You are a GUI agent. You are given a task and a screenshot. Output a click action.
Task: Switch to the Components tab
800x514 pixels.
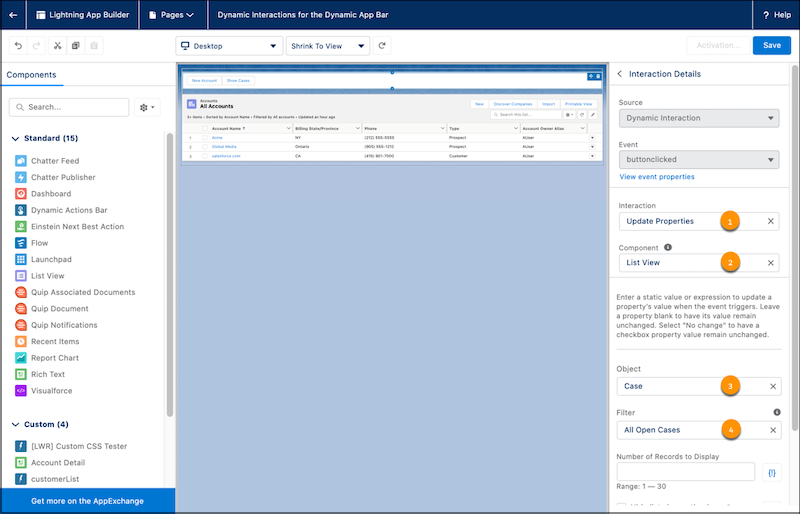32,75
